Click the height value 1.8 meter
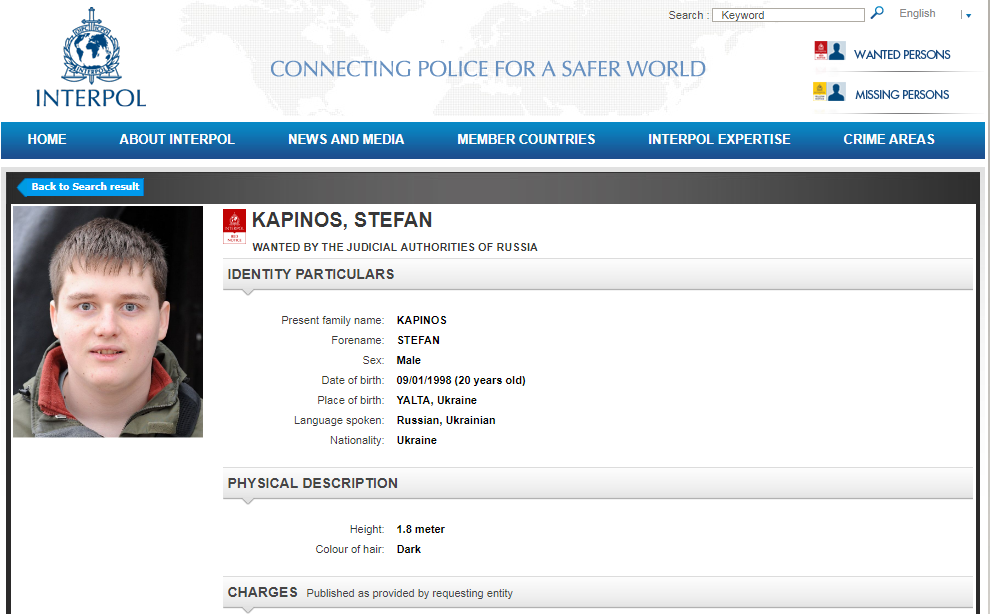This screenshot has height=614, width=990. tap(420, 529)
